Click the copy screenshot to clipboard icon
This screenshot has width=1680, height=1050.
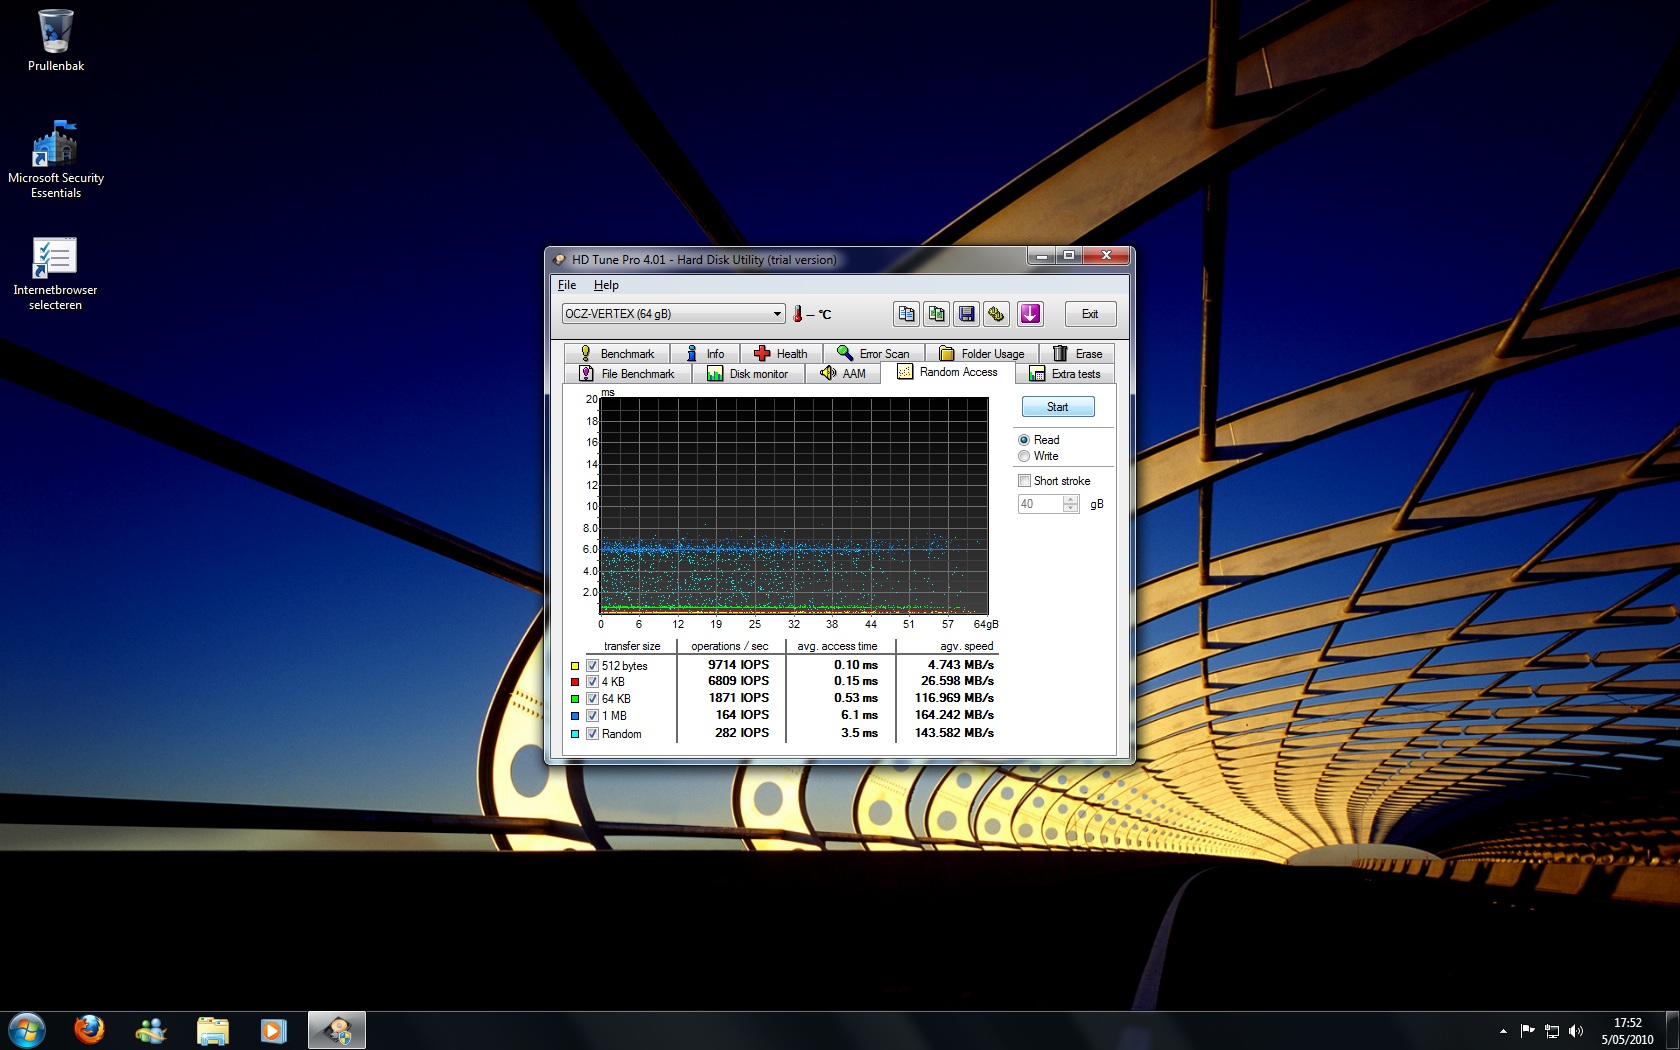[936, 314]
